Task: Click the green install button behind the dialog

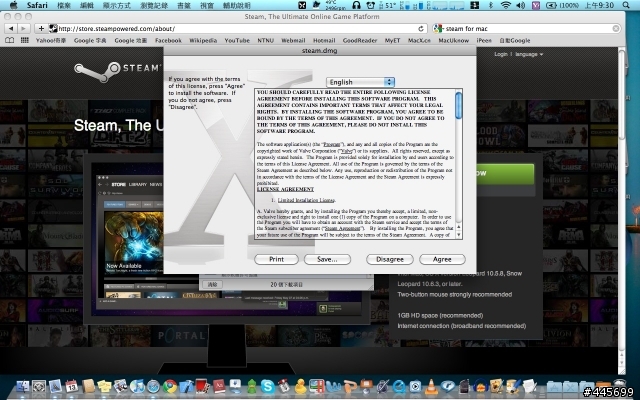Action: tap(505, 173)
